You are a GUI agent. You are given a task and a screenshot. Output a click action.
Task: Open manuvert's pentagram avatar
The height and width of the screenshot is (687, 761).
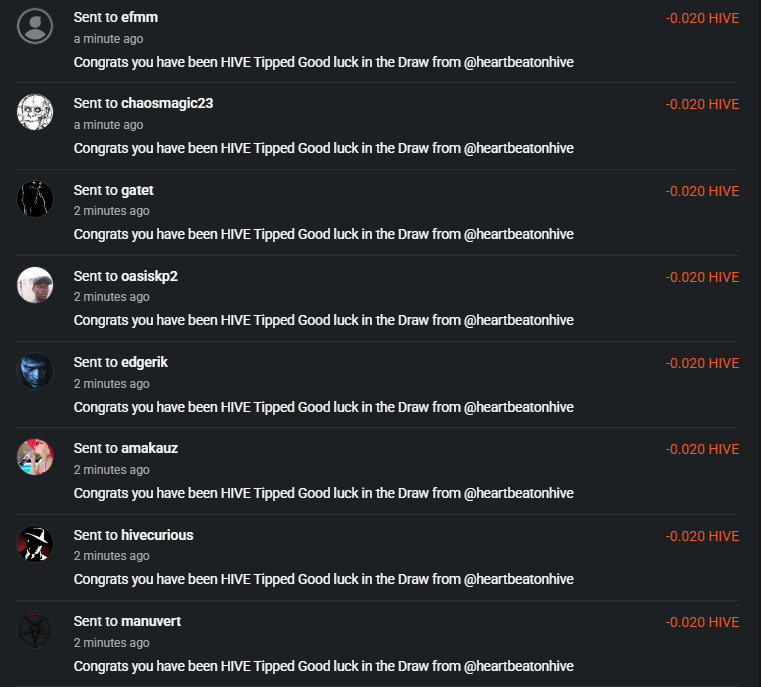35,630
